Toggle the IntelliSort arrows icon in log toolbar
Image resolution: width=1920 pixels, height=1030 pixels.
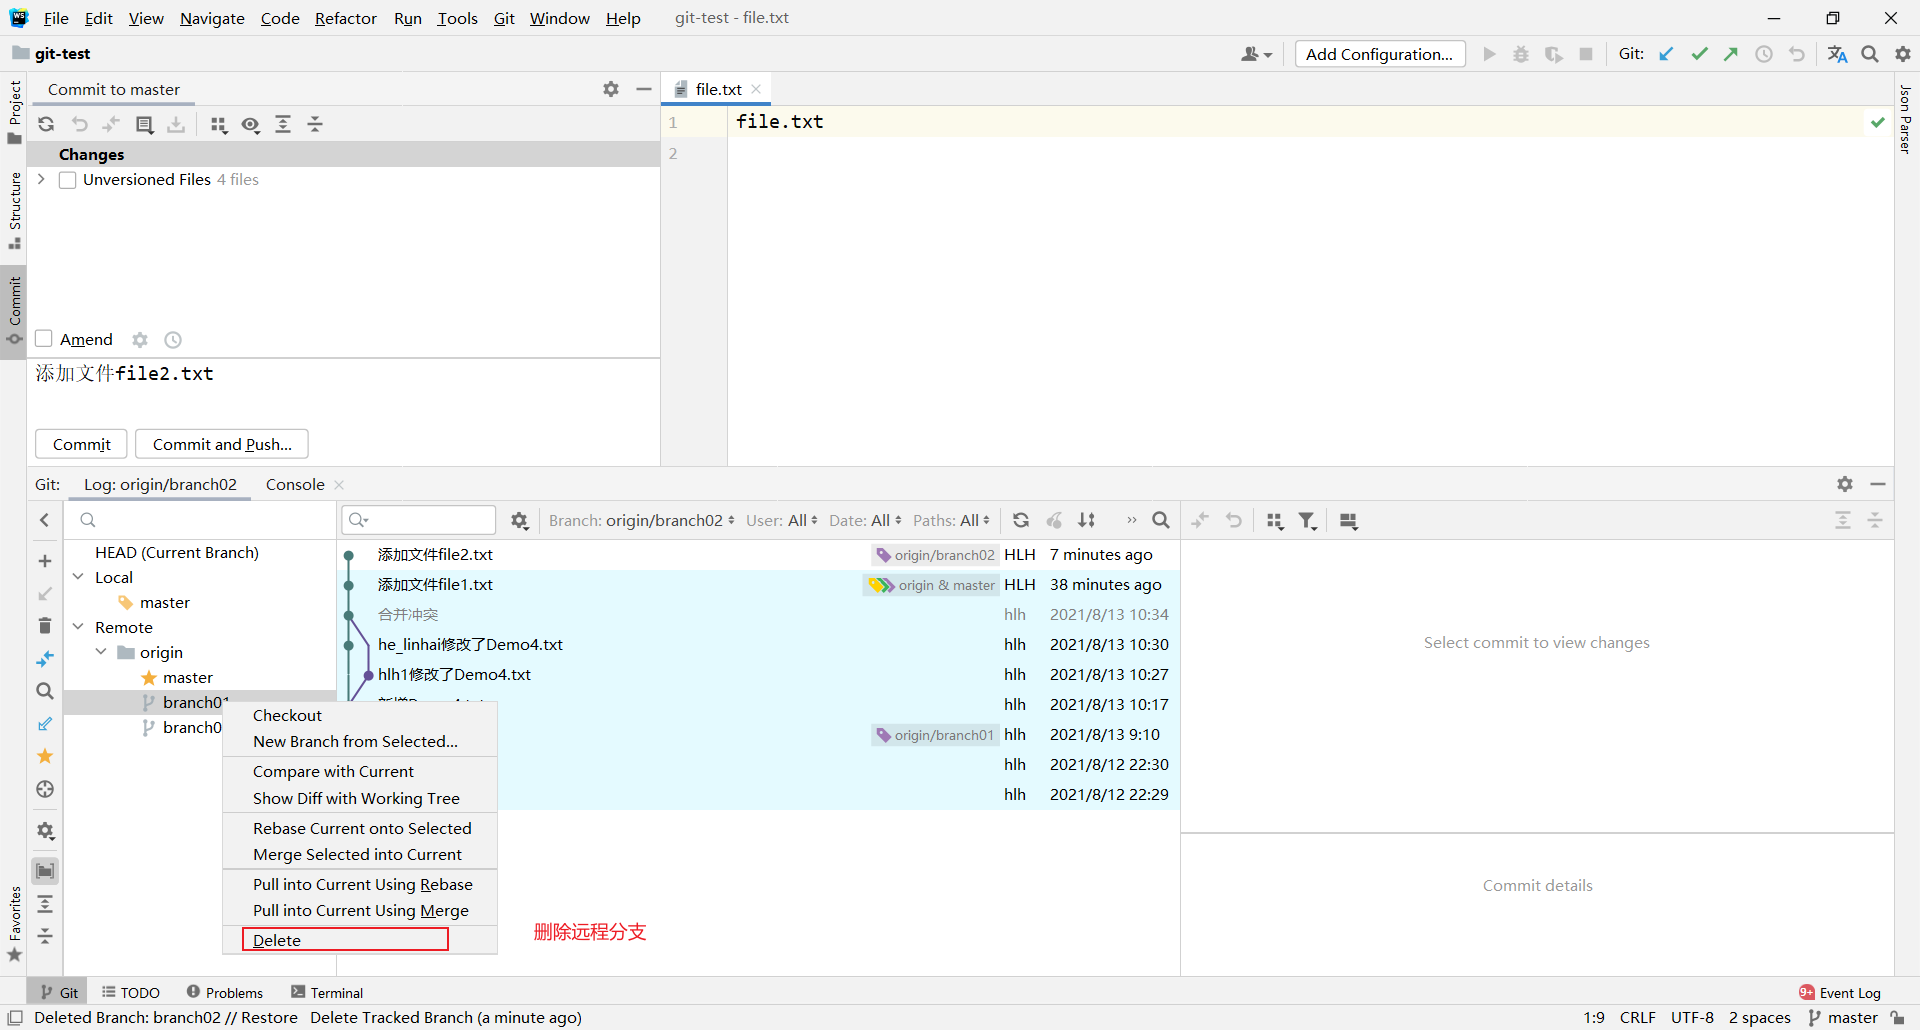1088,520
